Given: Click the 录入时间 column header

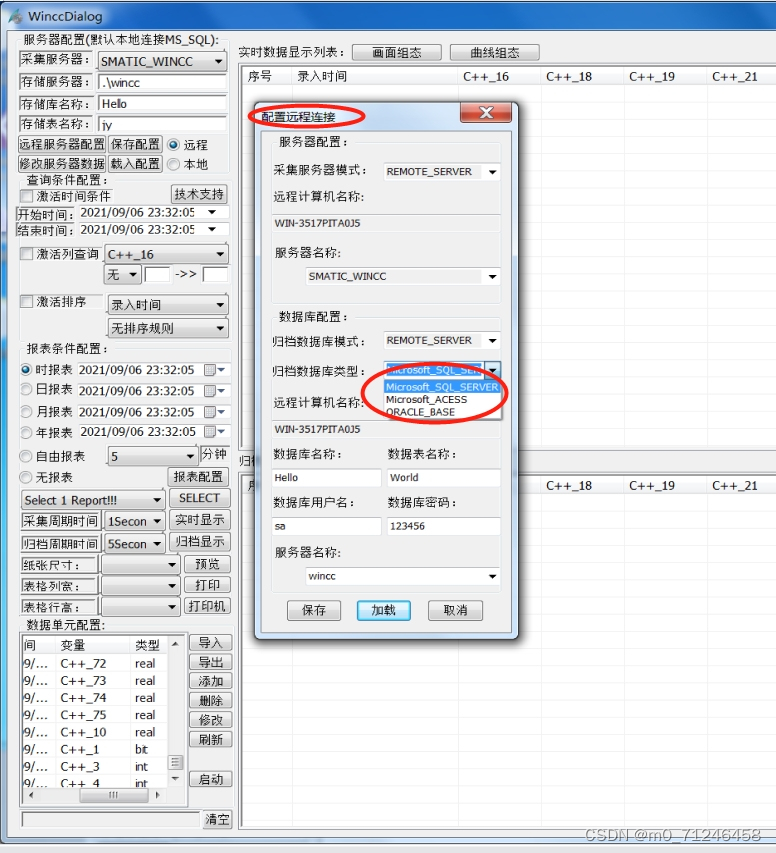Looking at the screenshot, I should click(375, 77).
